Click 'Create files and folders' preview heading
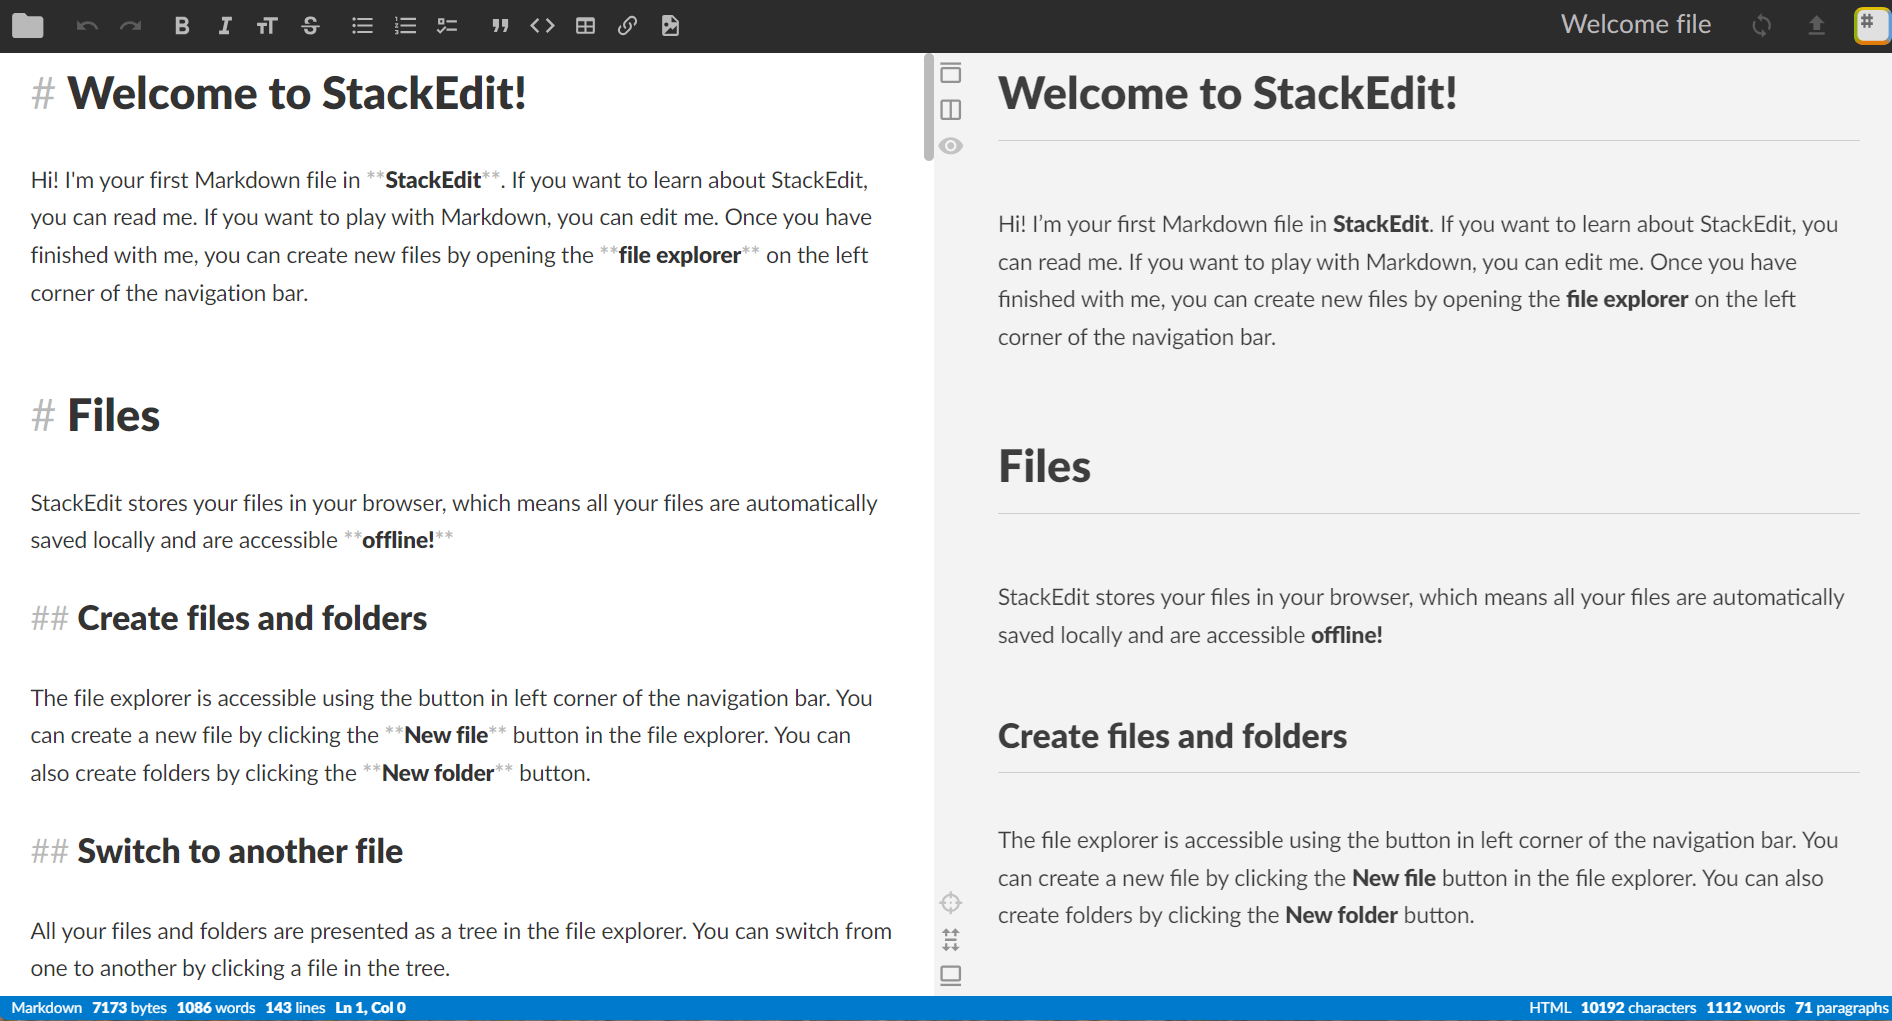Viewport: 1892px width, 1021px height. point(1172,736)
